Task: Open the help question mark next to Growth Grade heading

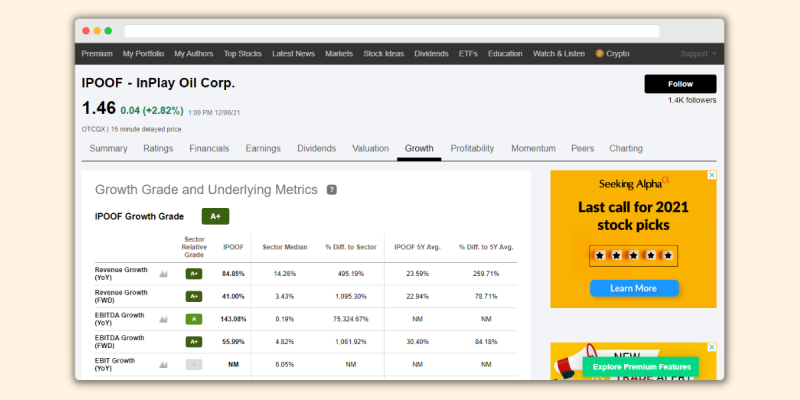Action: click(332, 190)
